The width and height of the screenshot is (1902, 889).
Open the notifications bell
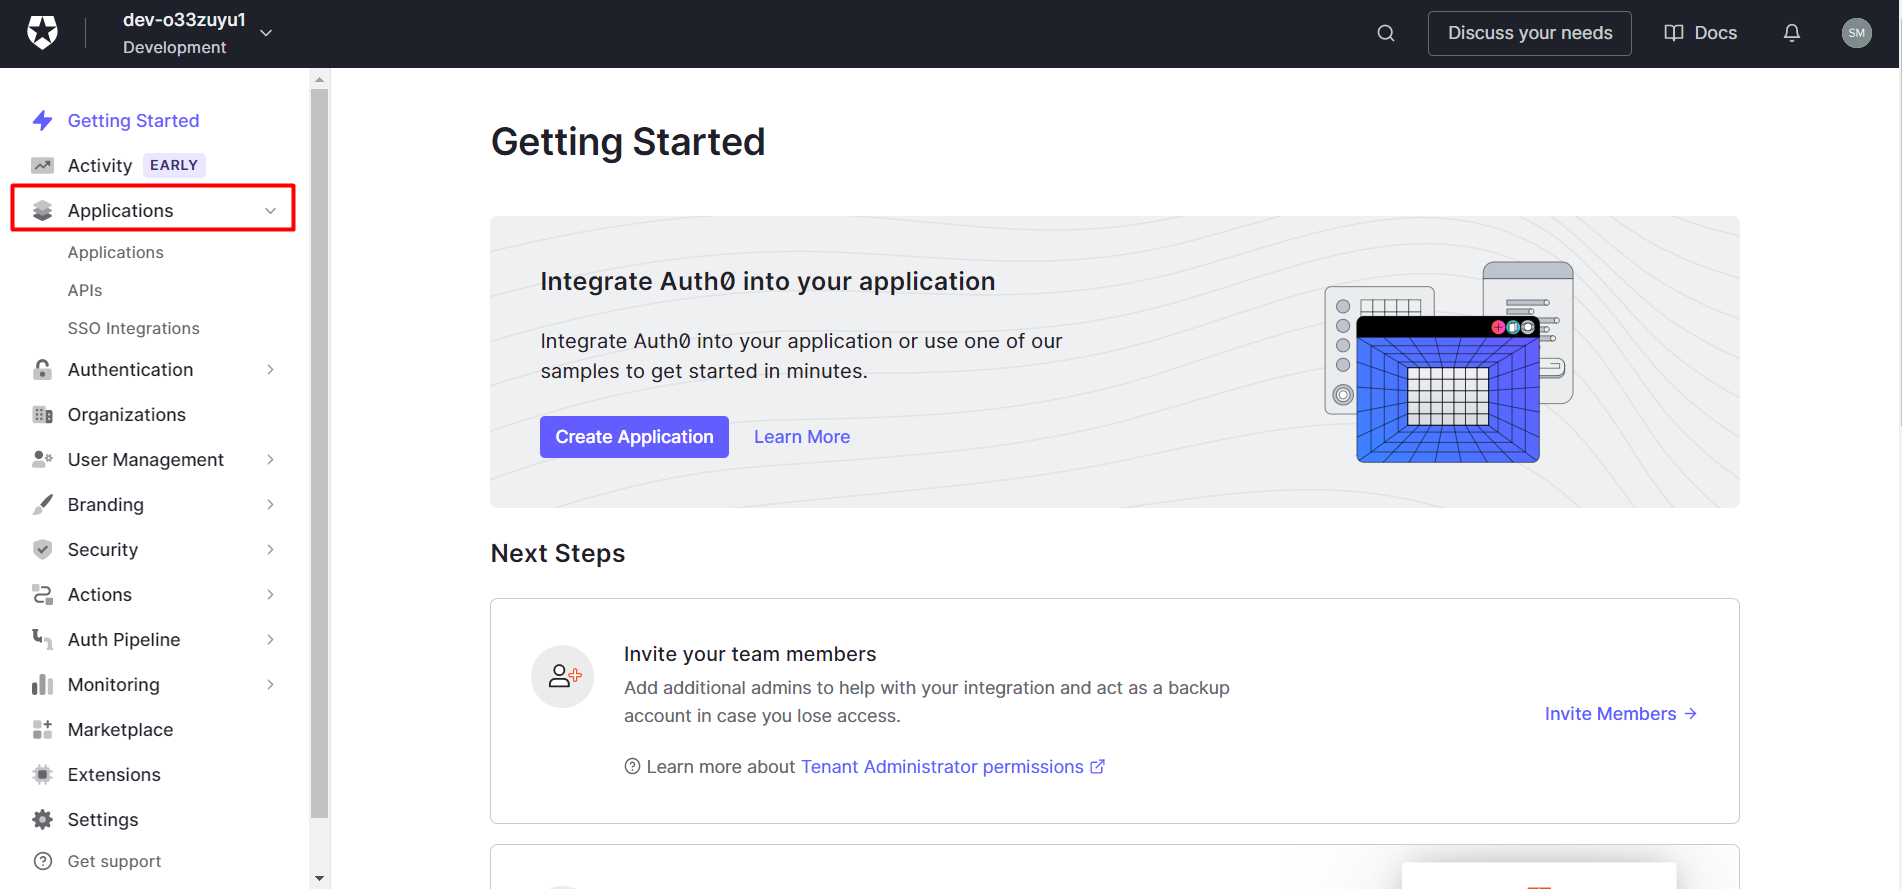[x=1791, y=33]
